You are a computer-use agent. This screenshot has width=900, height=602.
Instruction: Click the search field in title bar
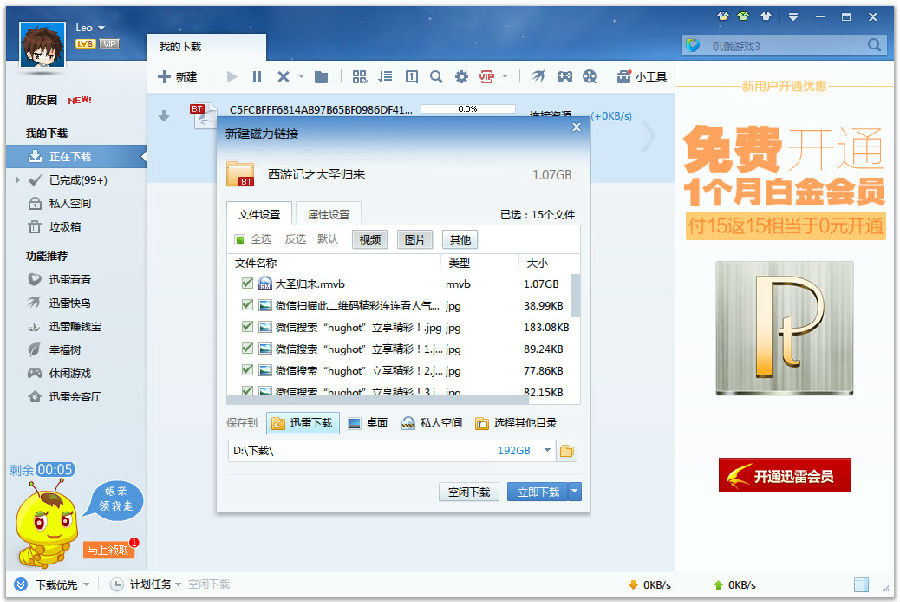[781, 45]
